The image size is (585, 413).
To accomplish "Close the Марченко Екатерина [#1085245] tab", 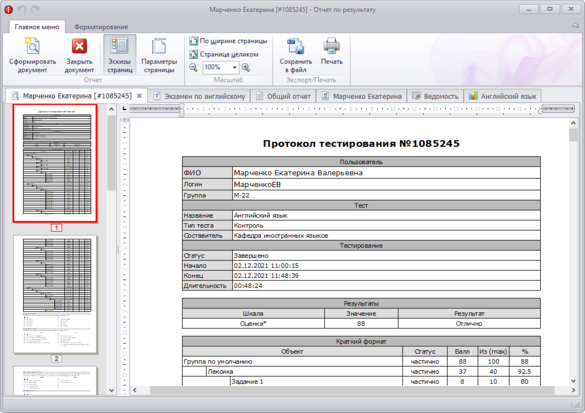I will (x=139, y=96).
